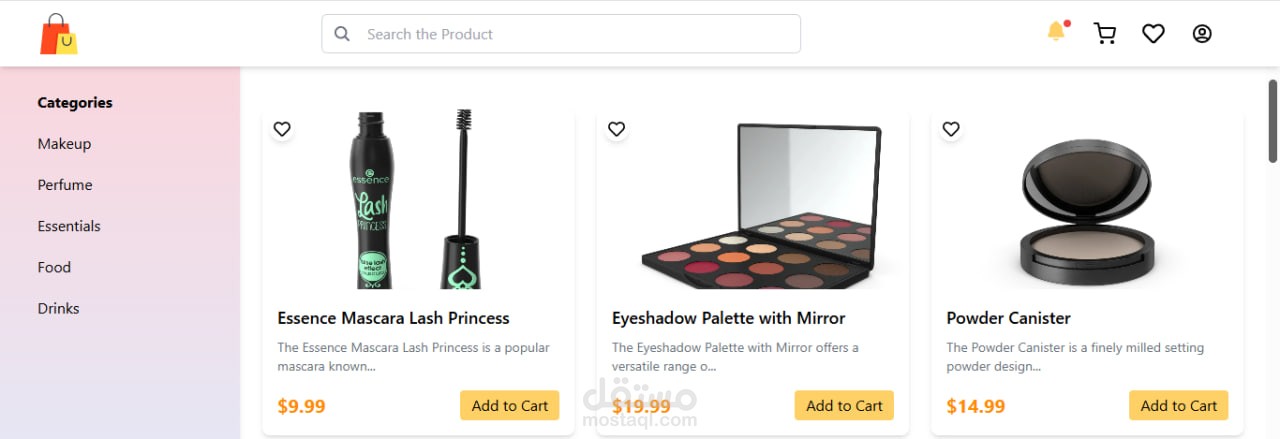Open the shopping cart
Image resolution: width=1280 pixels, height=439 pixels.
point(1105,34)
